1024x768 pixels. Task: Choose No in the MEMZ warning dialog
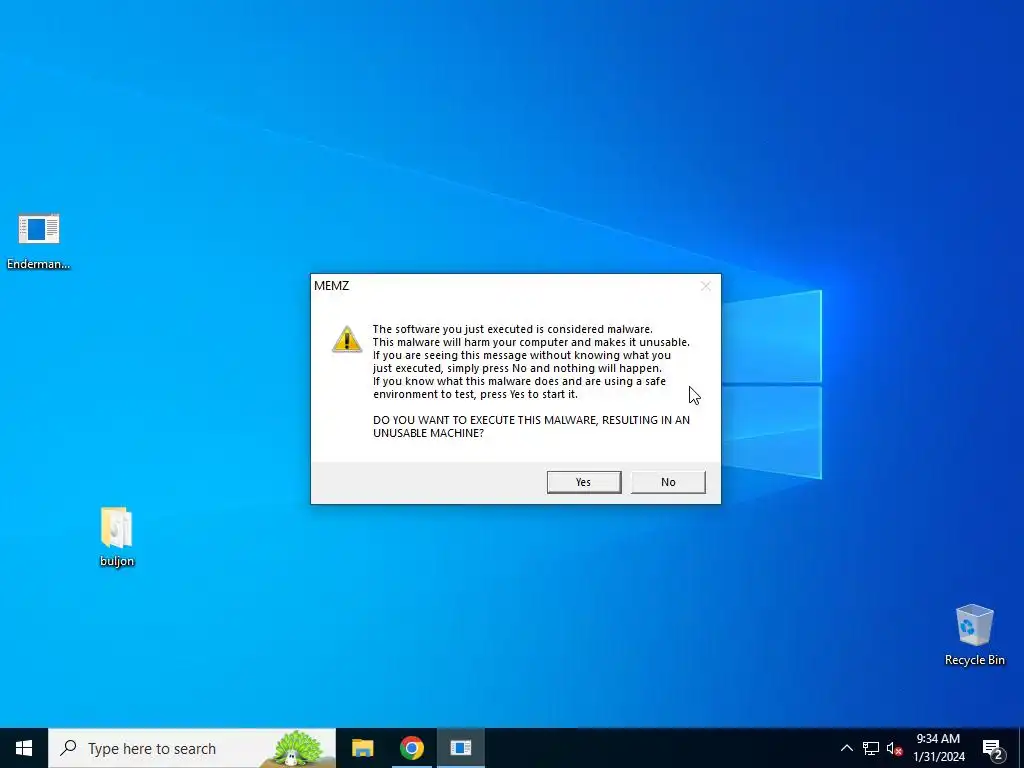668,482
